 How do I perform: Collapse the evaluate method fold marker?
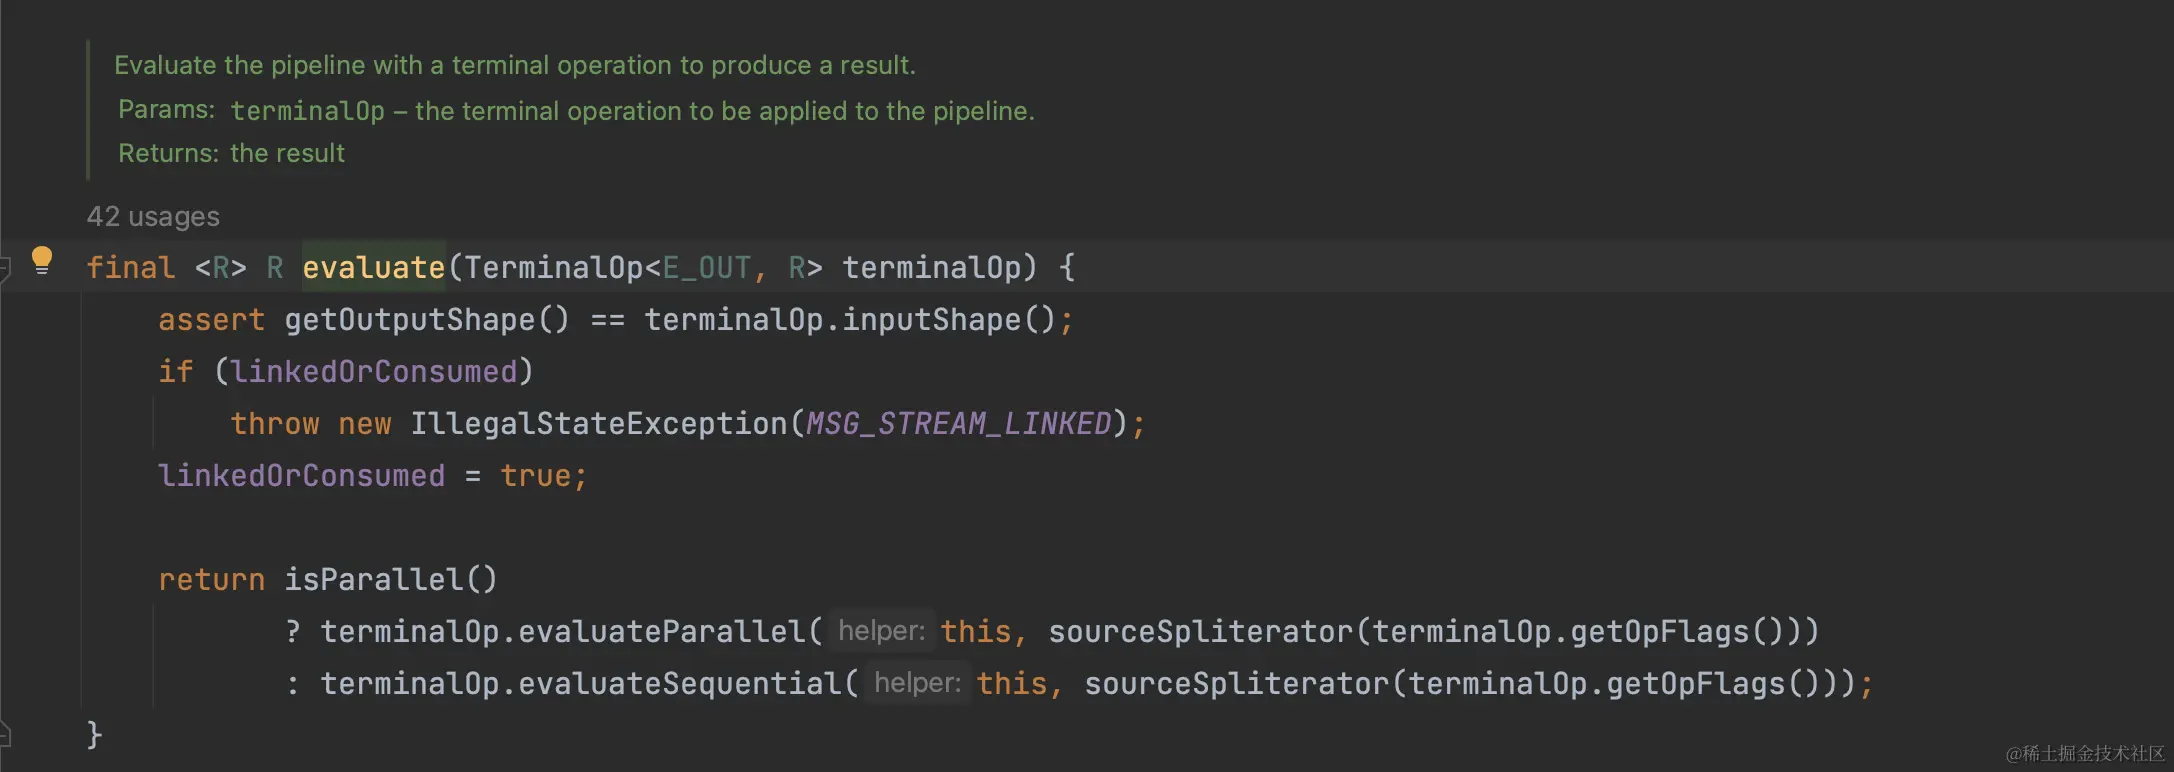tap(5, 268)
